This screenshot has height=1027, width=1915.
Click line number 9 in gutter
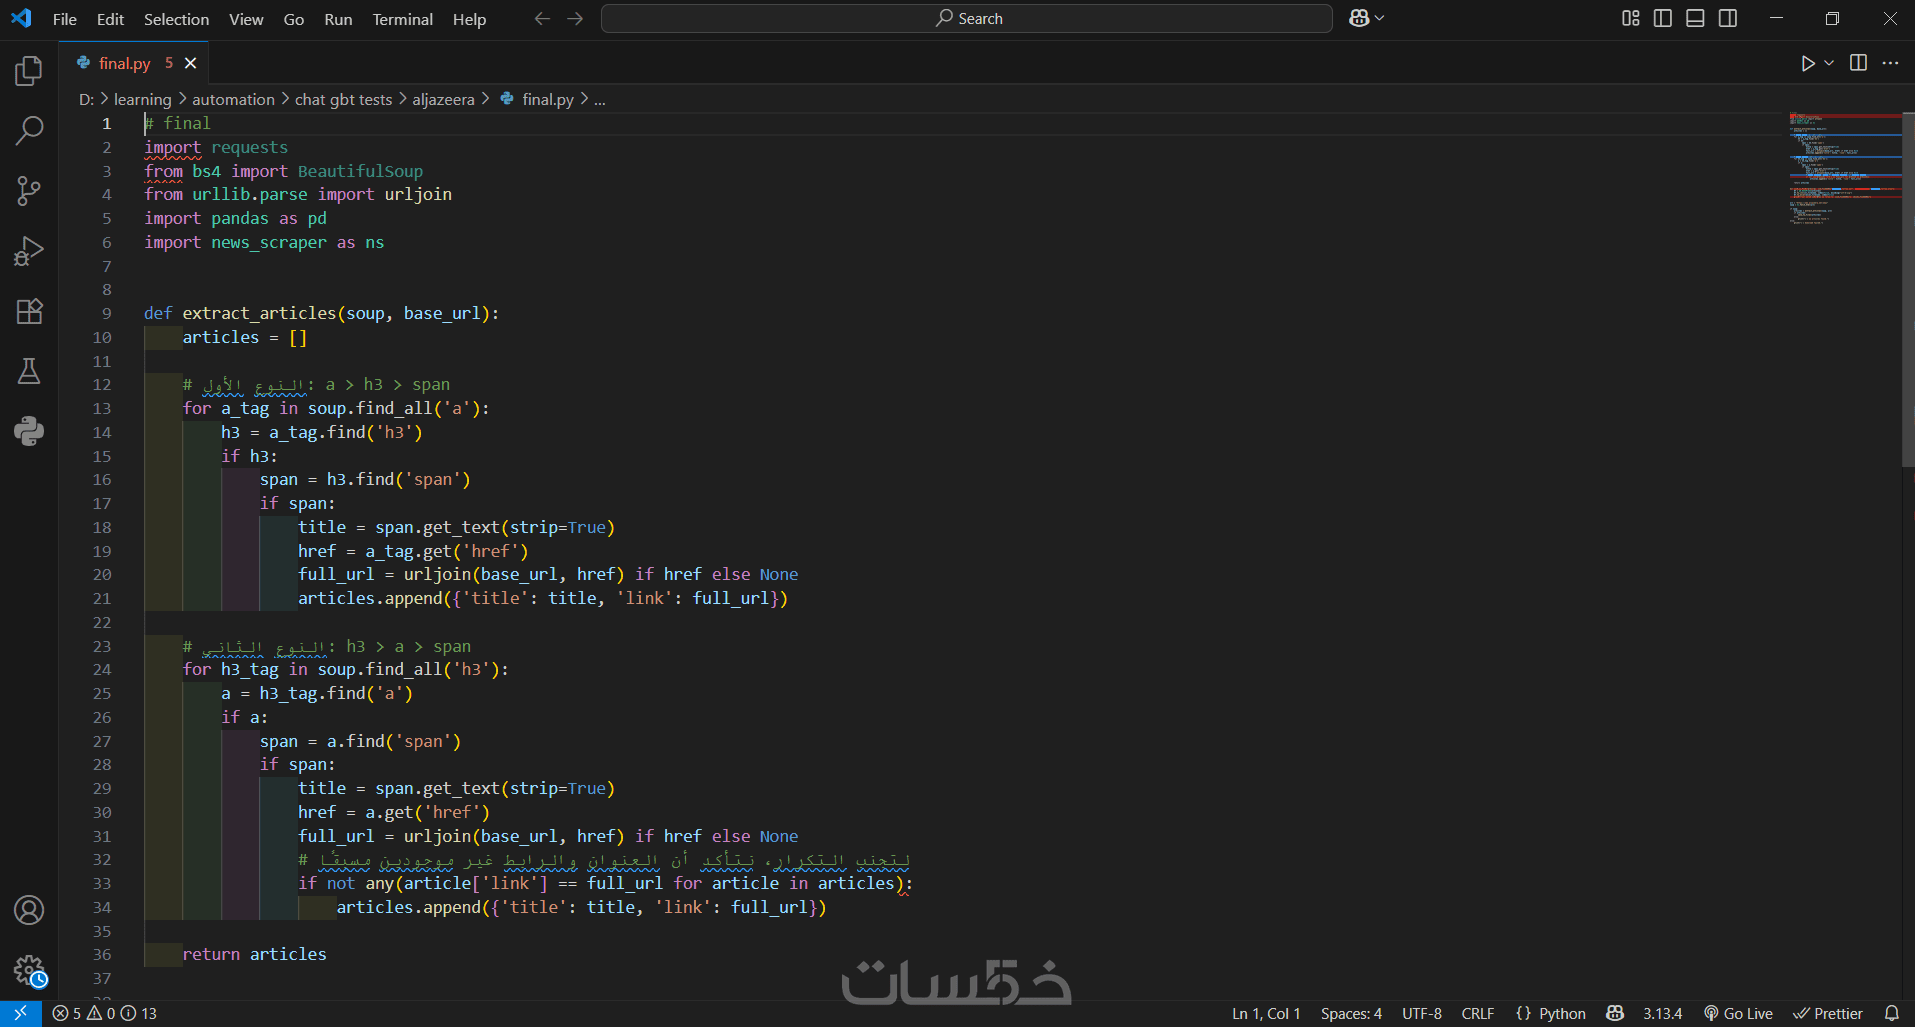(106, 313)
